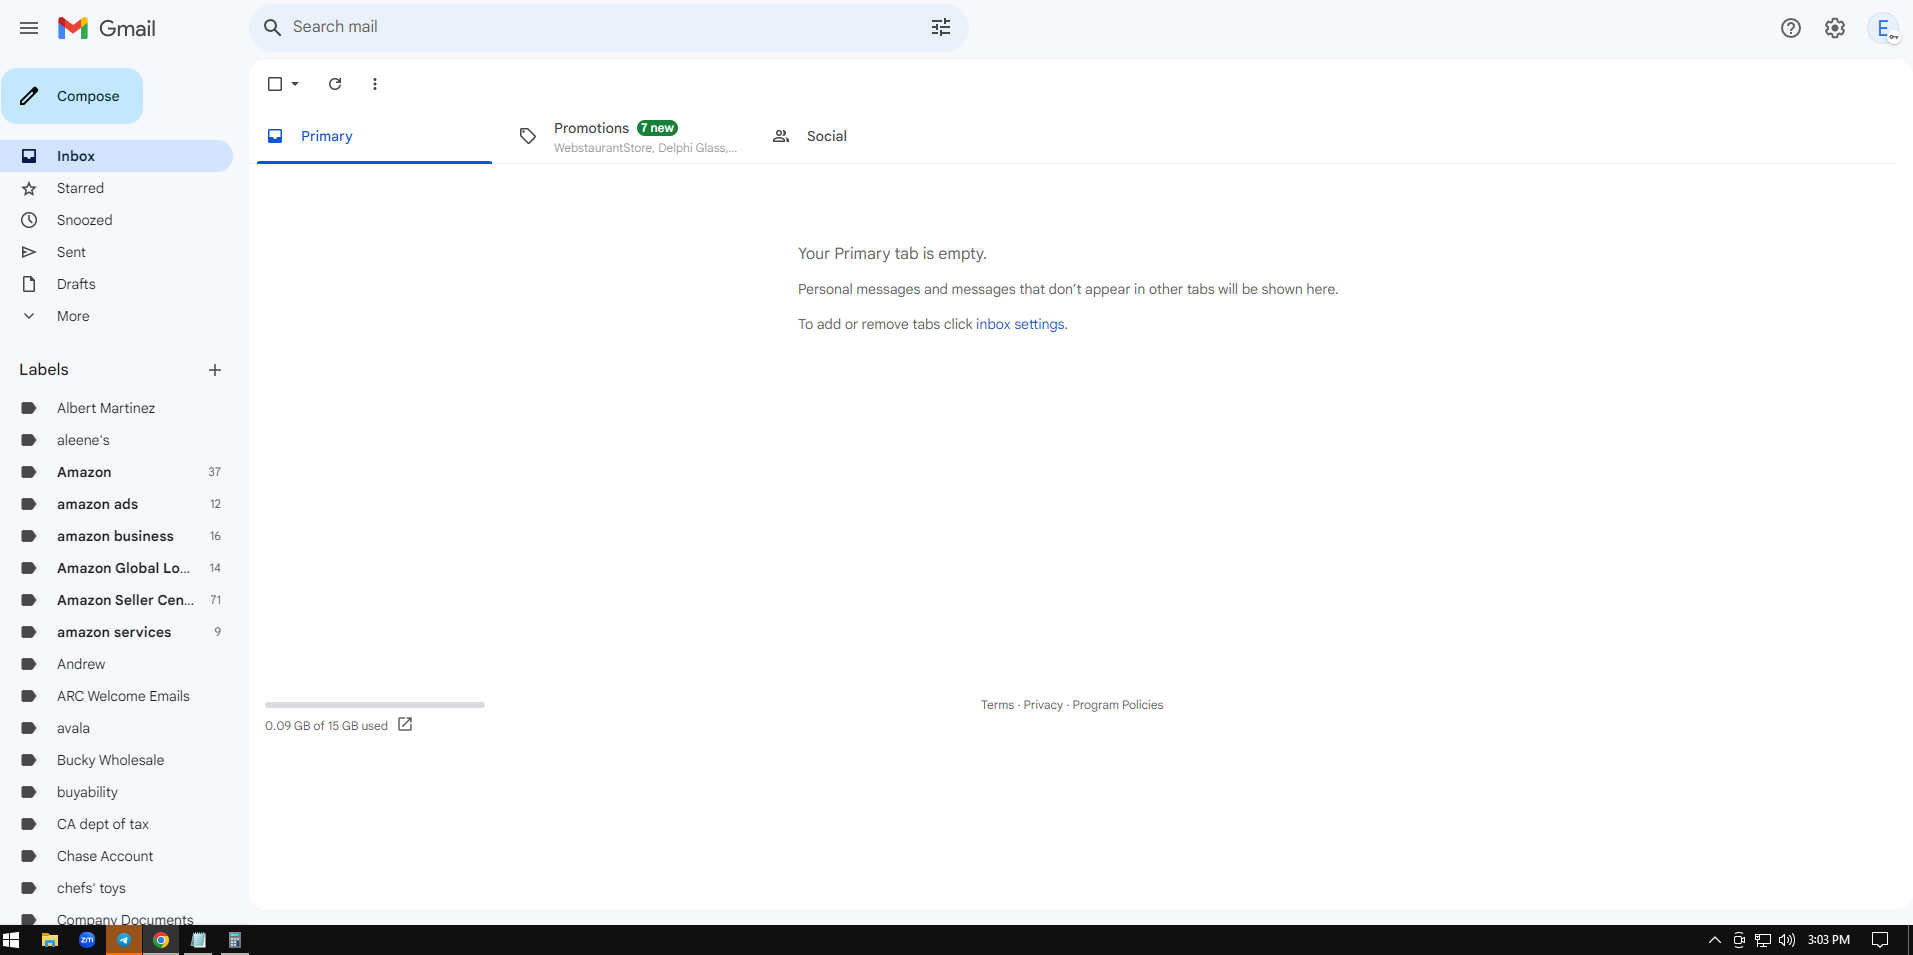Click the search magnifier icon
1913x955 pixels.
click(272, 27)
